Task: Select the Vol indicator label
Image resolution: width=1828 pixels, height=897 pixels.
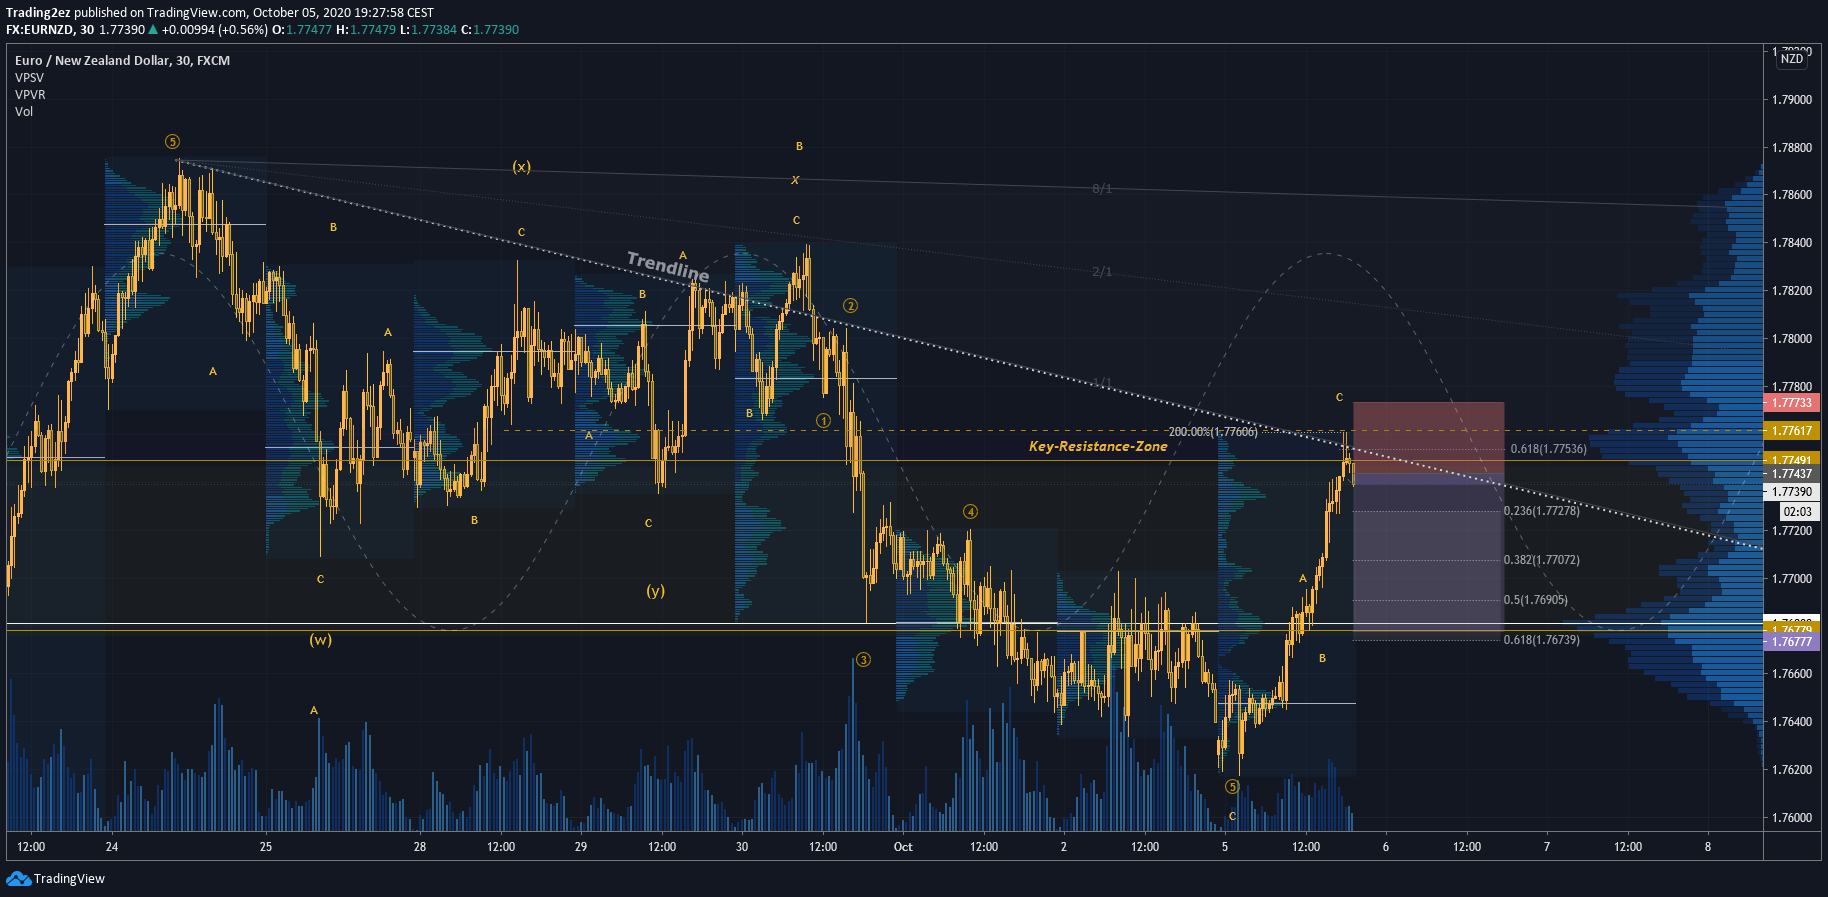Action: click(24, 111)
